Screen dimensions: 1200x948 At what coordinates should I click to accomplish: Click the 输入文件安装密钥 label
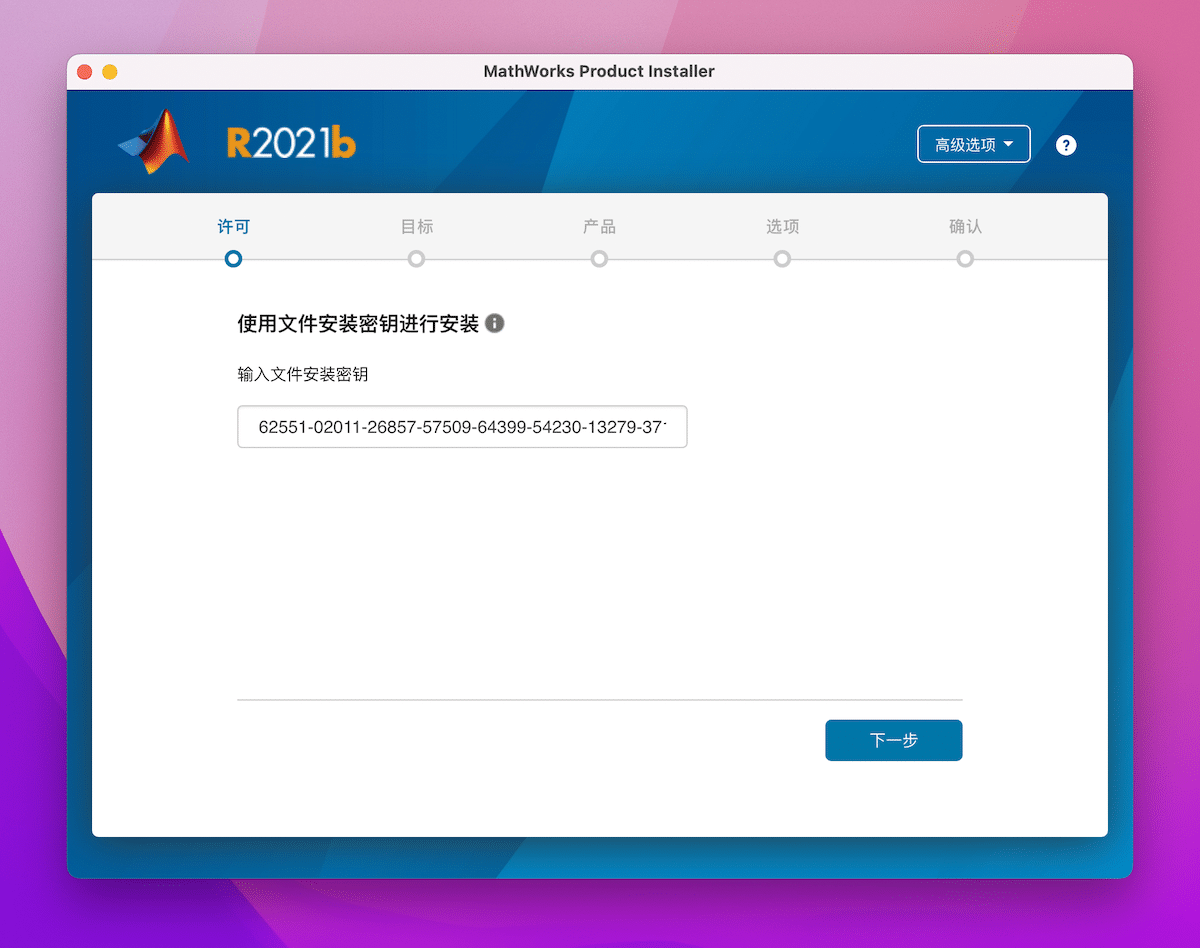[303, 375]
